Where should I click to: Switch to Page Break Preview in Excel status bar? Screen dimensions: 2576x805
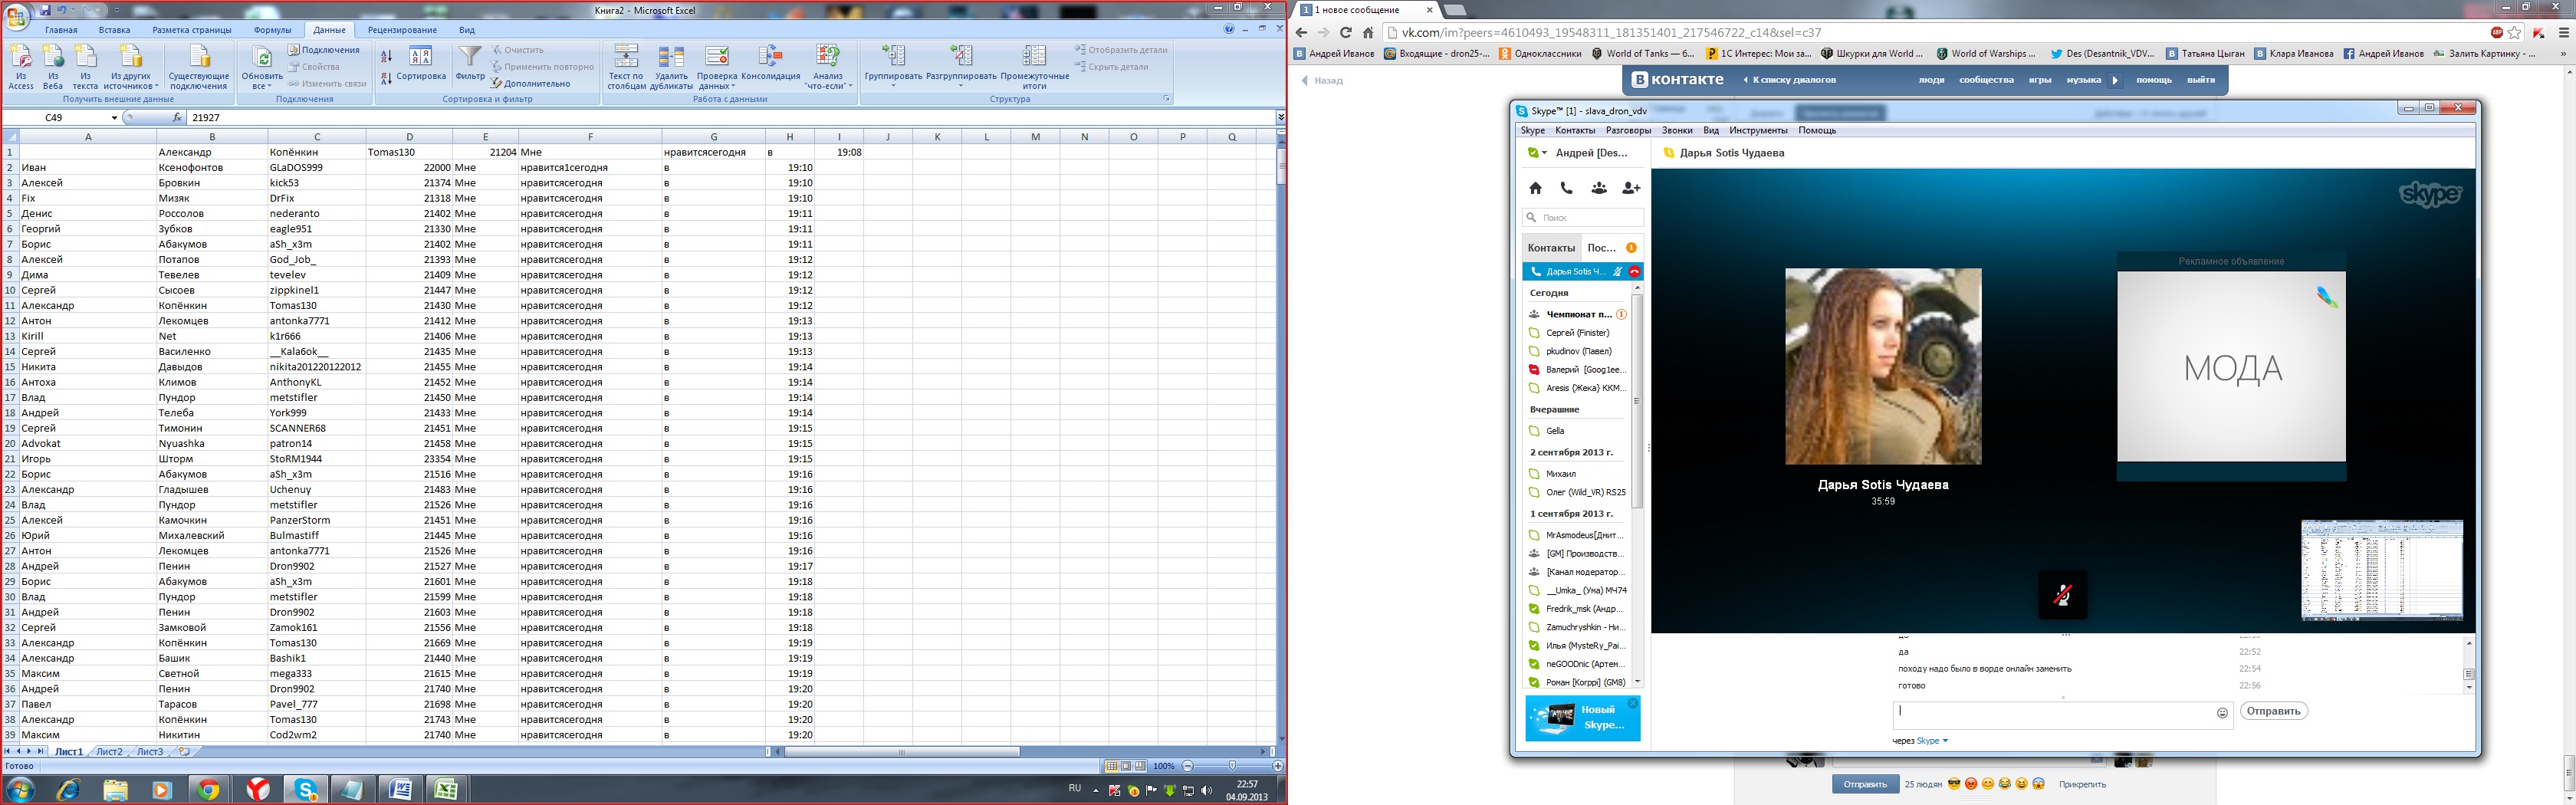coord(1140,766)
